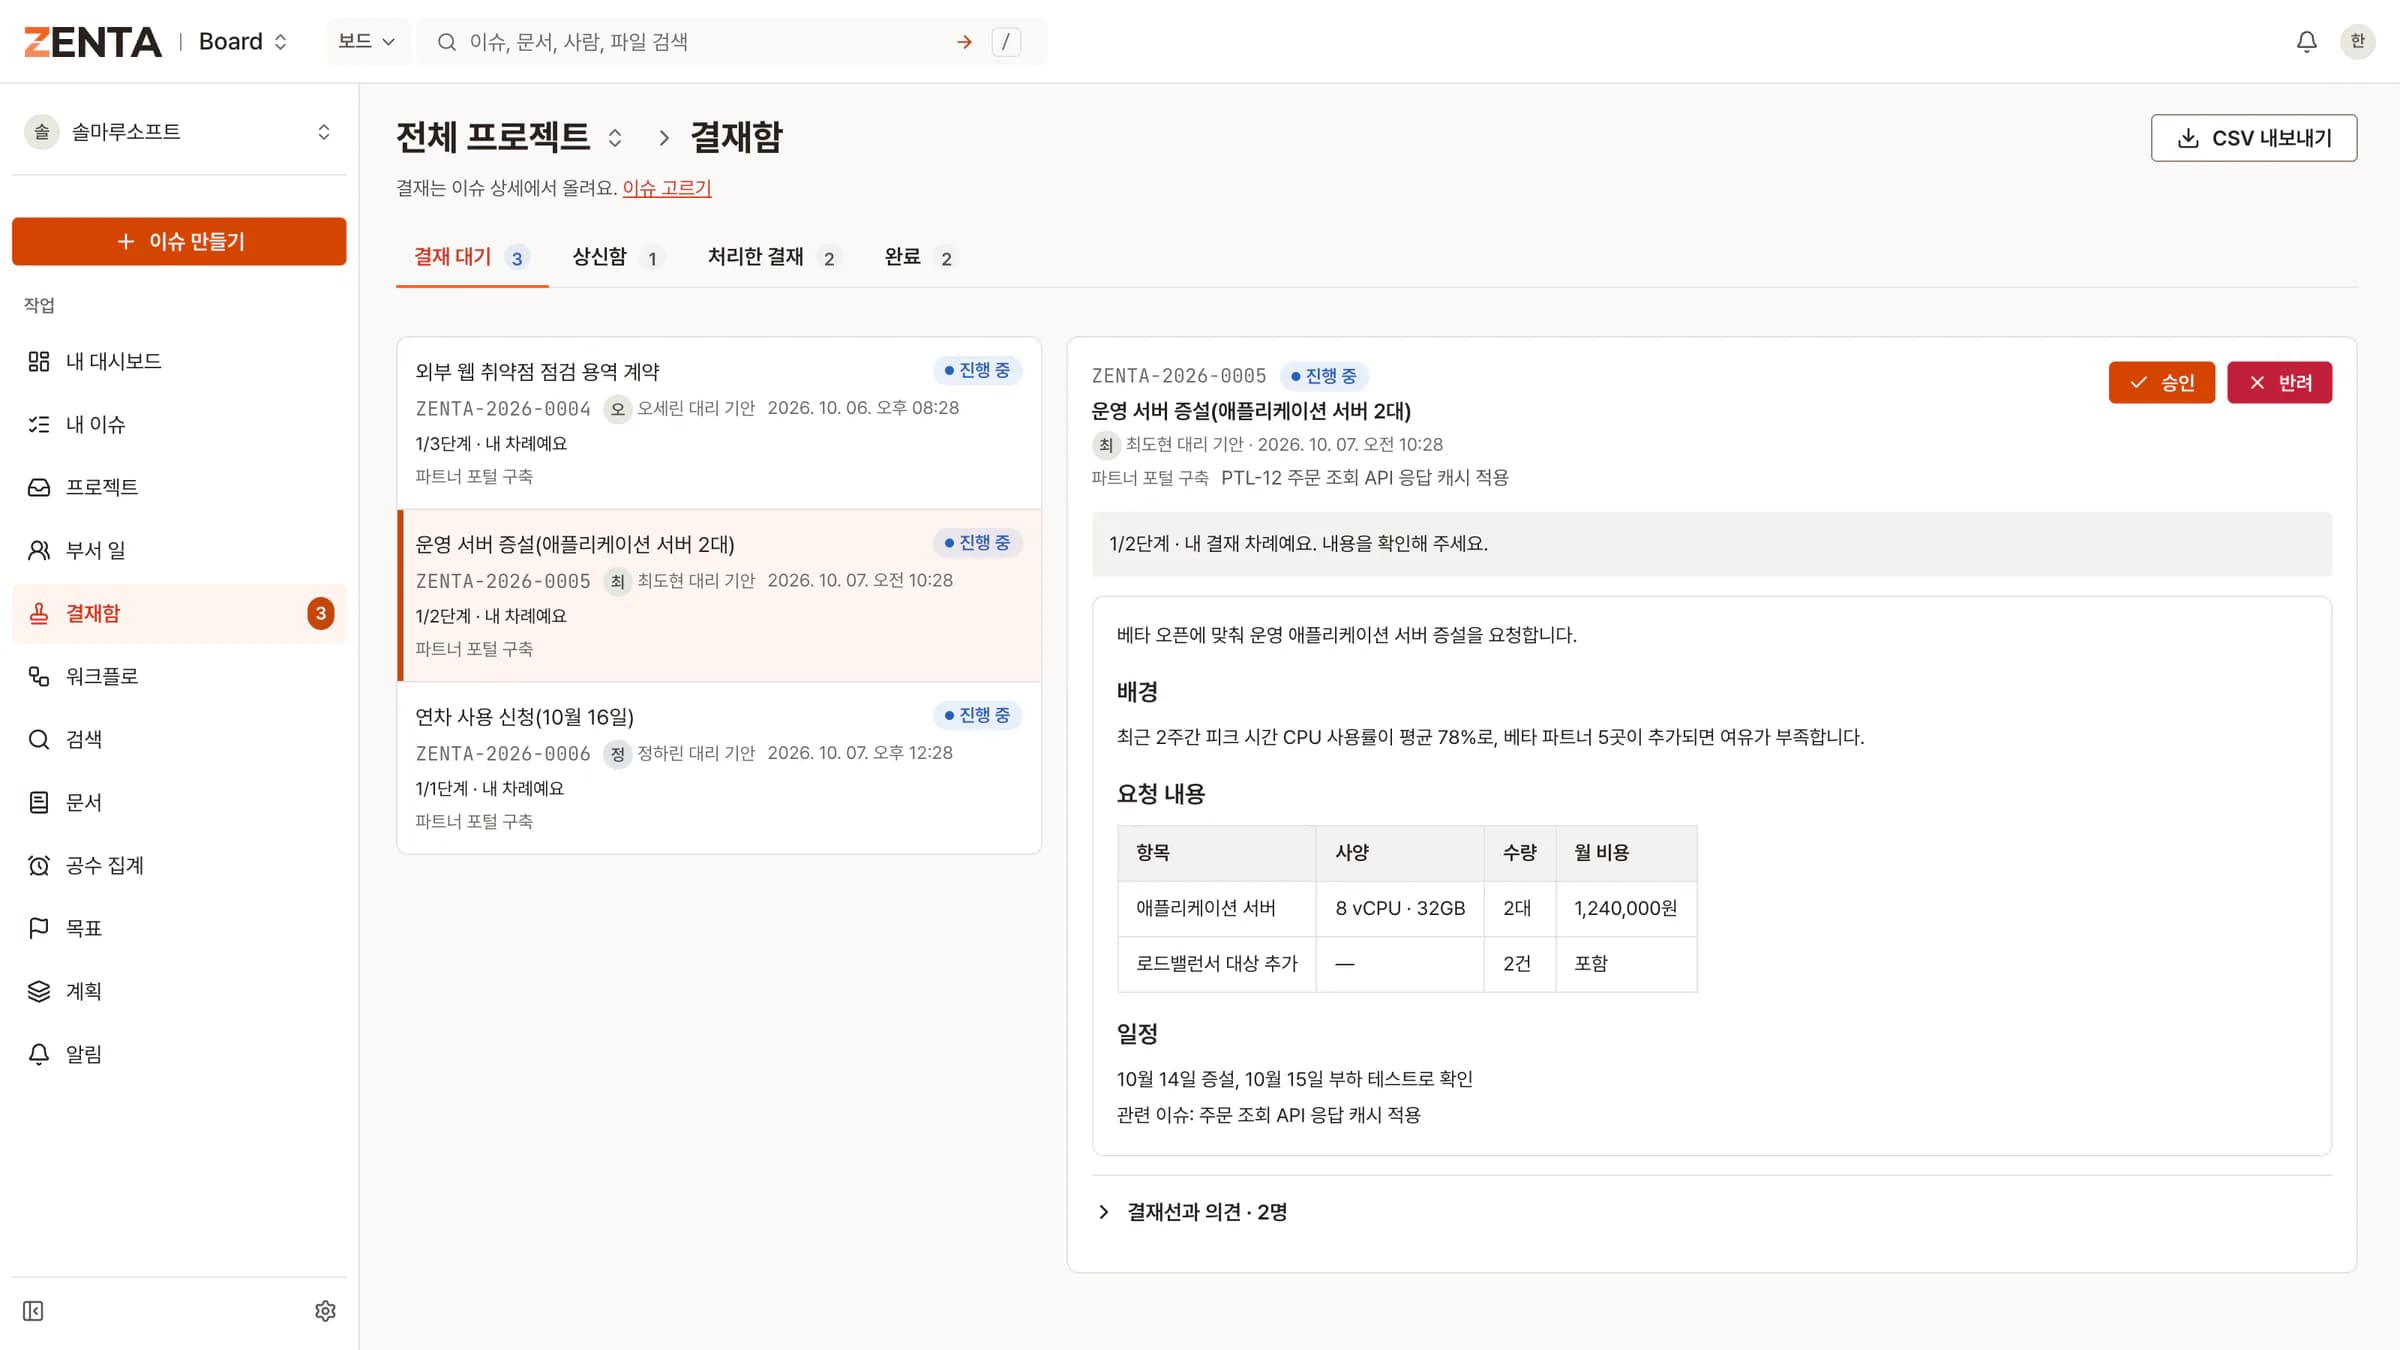Click 작업 section label in sidebar
Viewport: 2400px width, 1350px height.
[39, 305]
